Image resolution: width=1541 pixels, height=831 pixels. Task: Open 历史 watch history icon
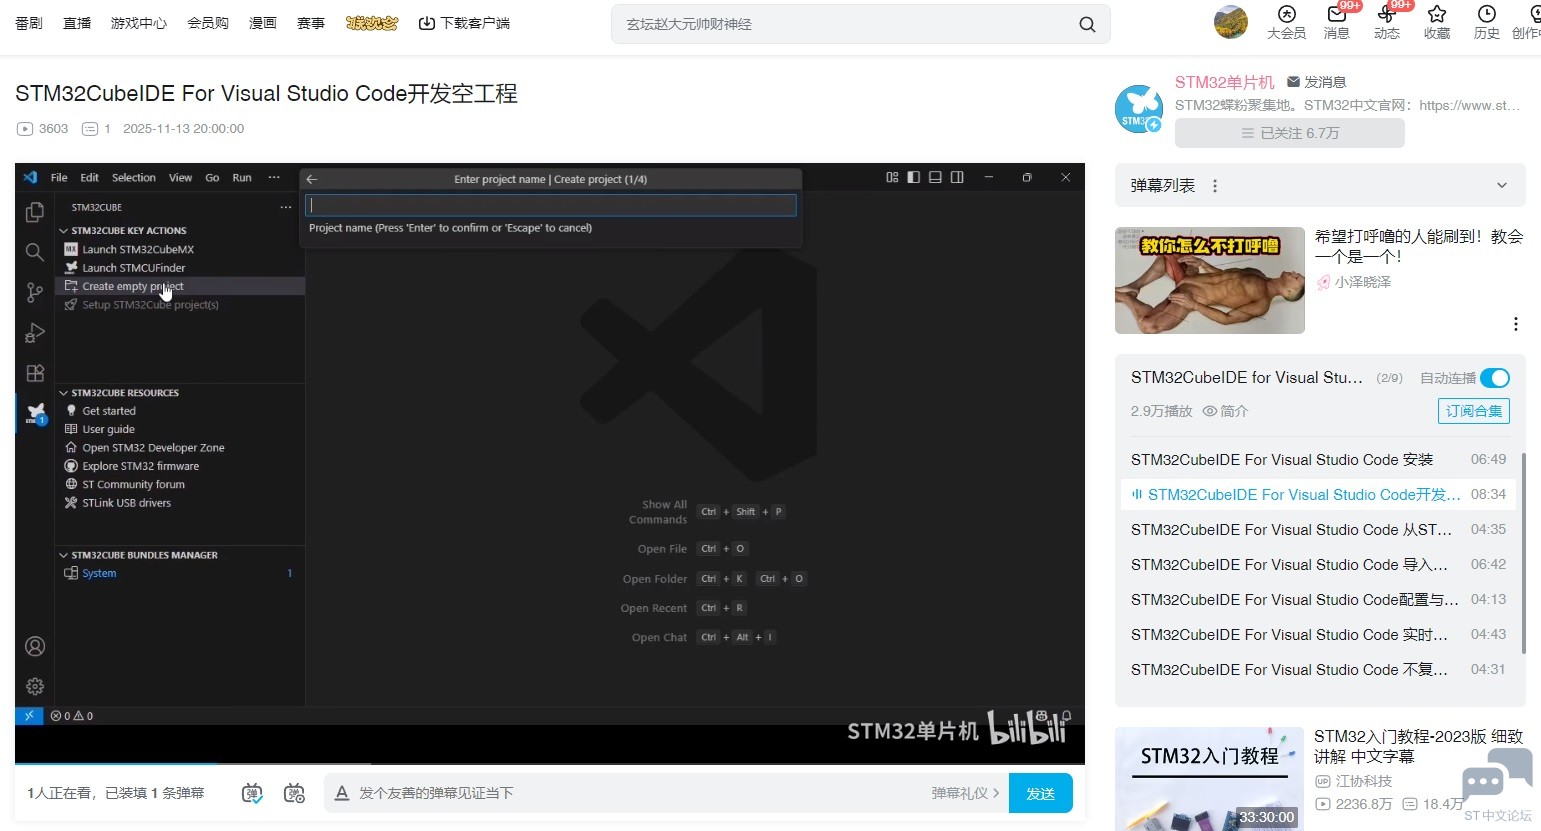click(x=1487, y=23)
